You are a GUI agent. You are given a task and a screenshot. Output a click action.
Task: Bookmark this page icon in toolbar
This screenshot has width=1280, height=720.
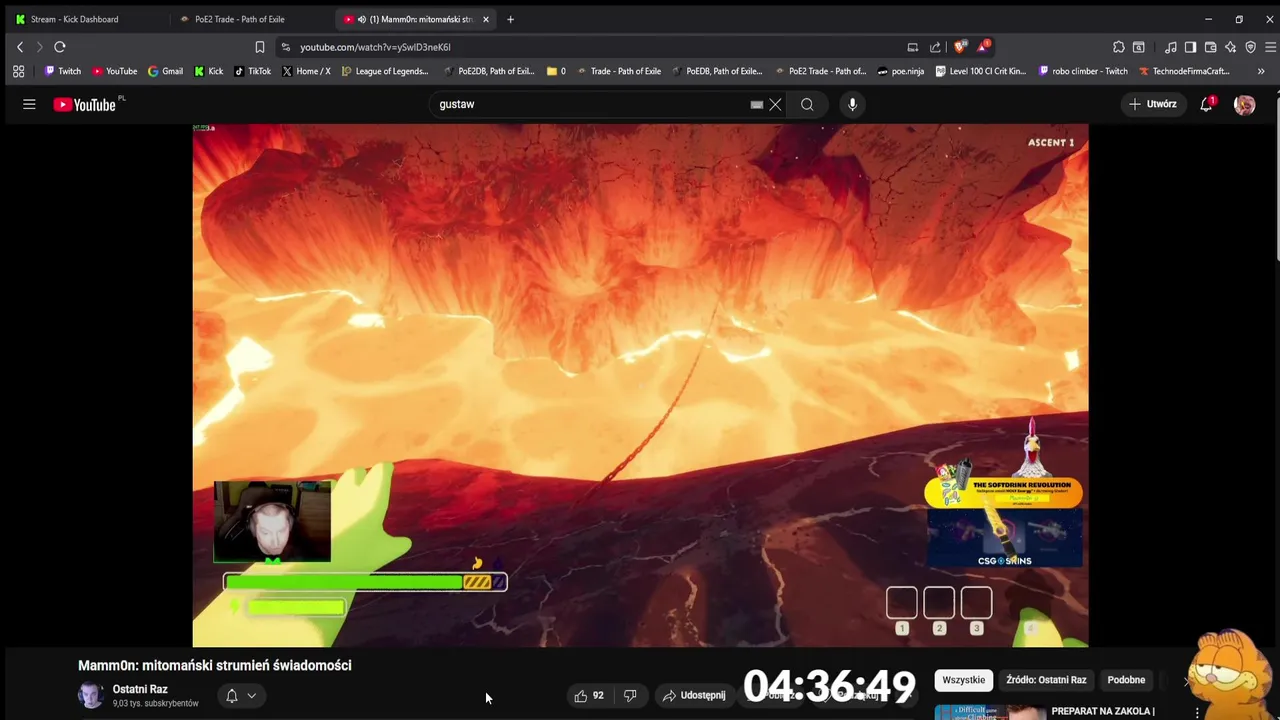point(259,47)
